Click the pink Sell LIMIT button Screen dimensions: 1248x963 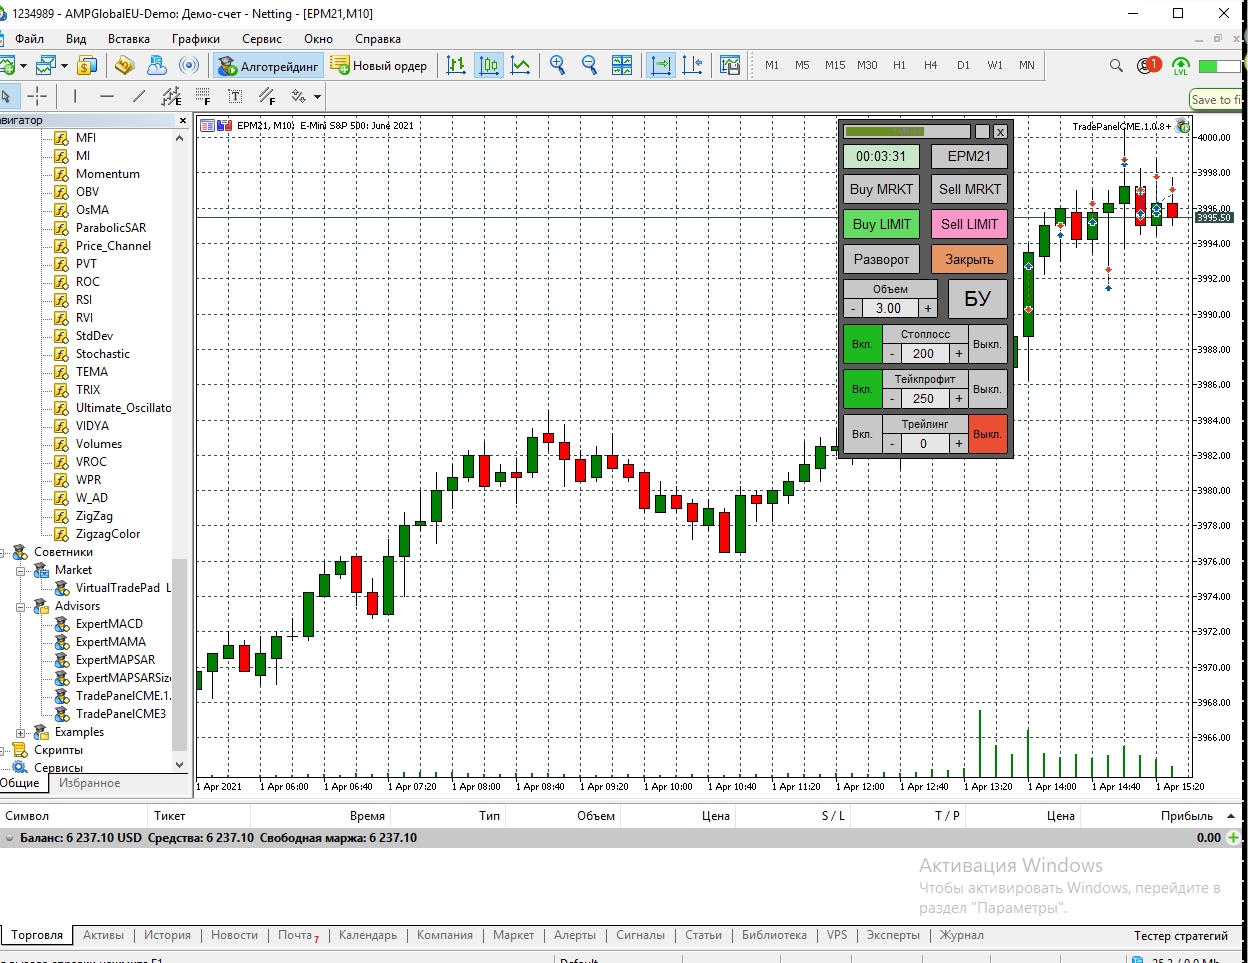click(969, 224)
